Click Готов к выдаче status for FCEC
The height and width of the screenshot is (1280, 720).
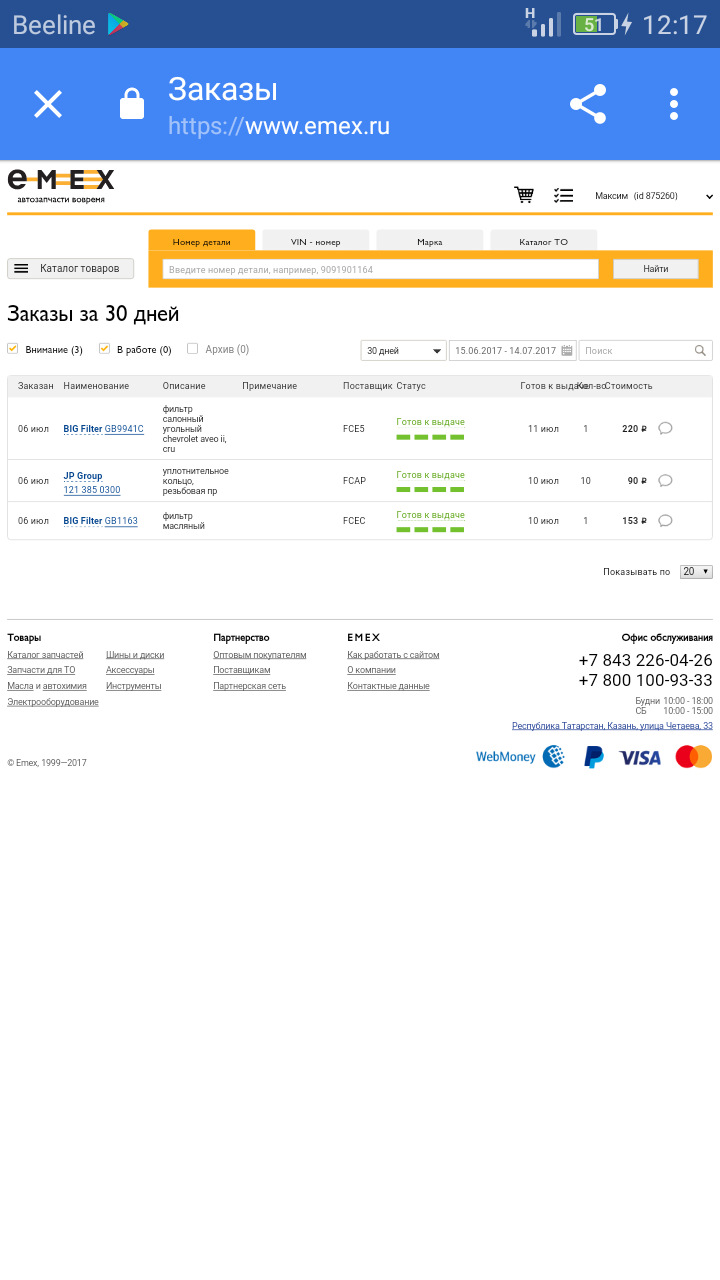[x=430, y=515]
